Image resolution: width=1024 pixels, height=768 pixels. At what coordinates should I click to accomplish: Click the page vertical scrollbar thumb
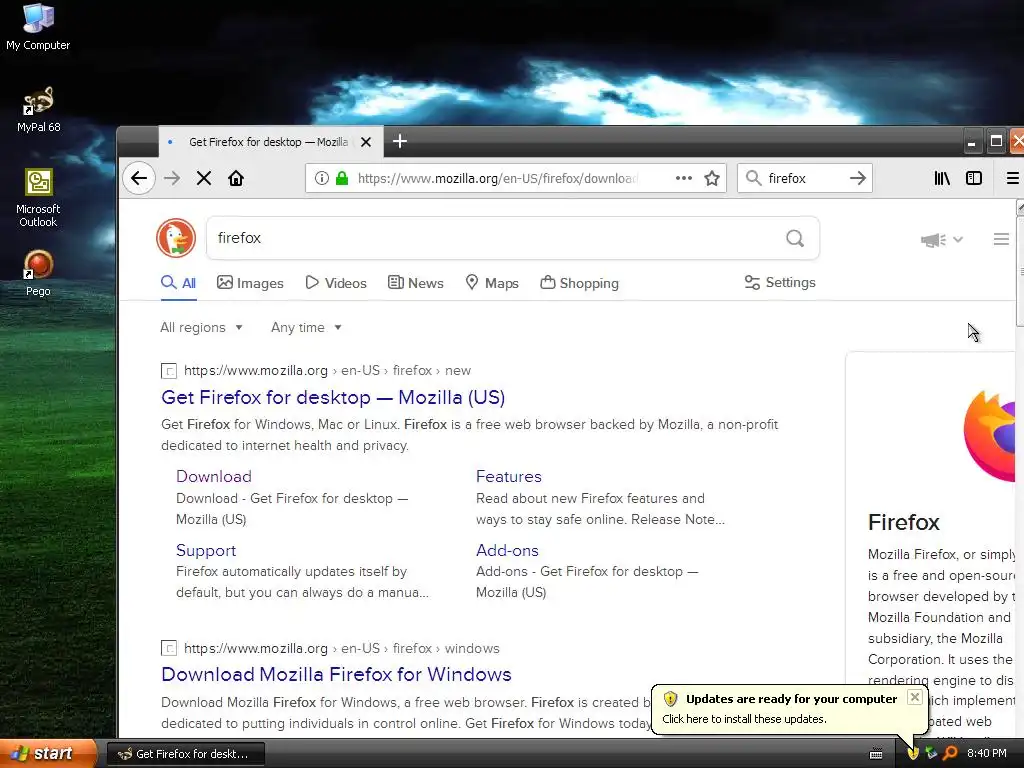click(1020, 271)
